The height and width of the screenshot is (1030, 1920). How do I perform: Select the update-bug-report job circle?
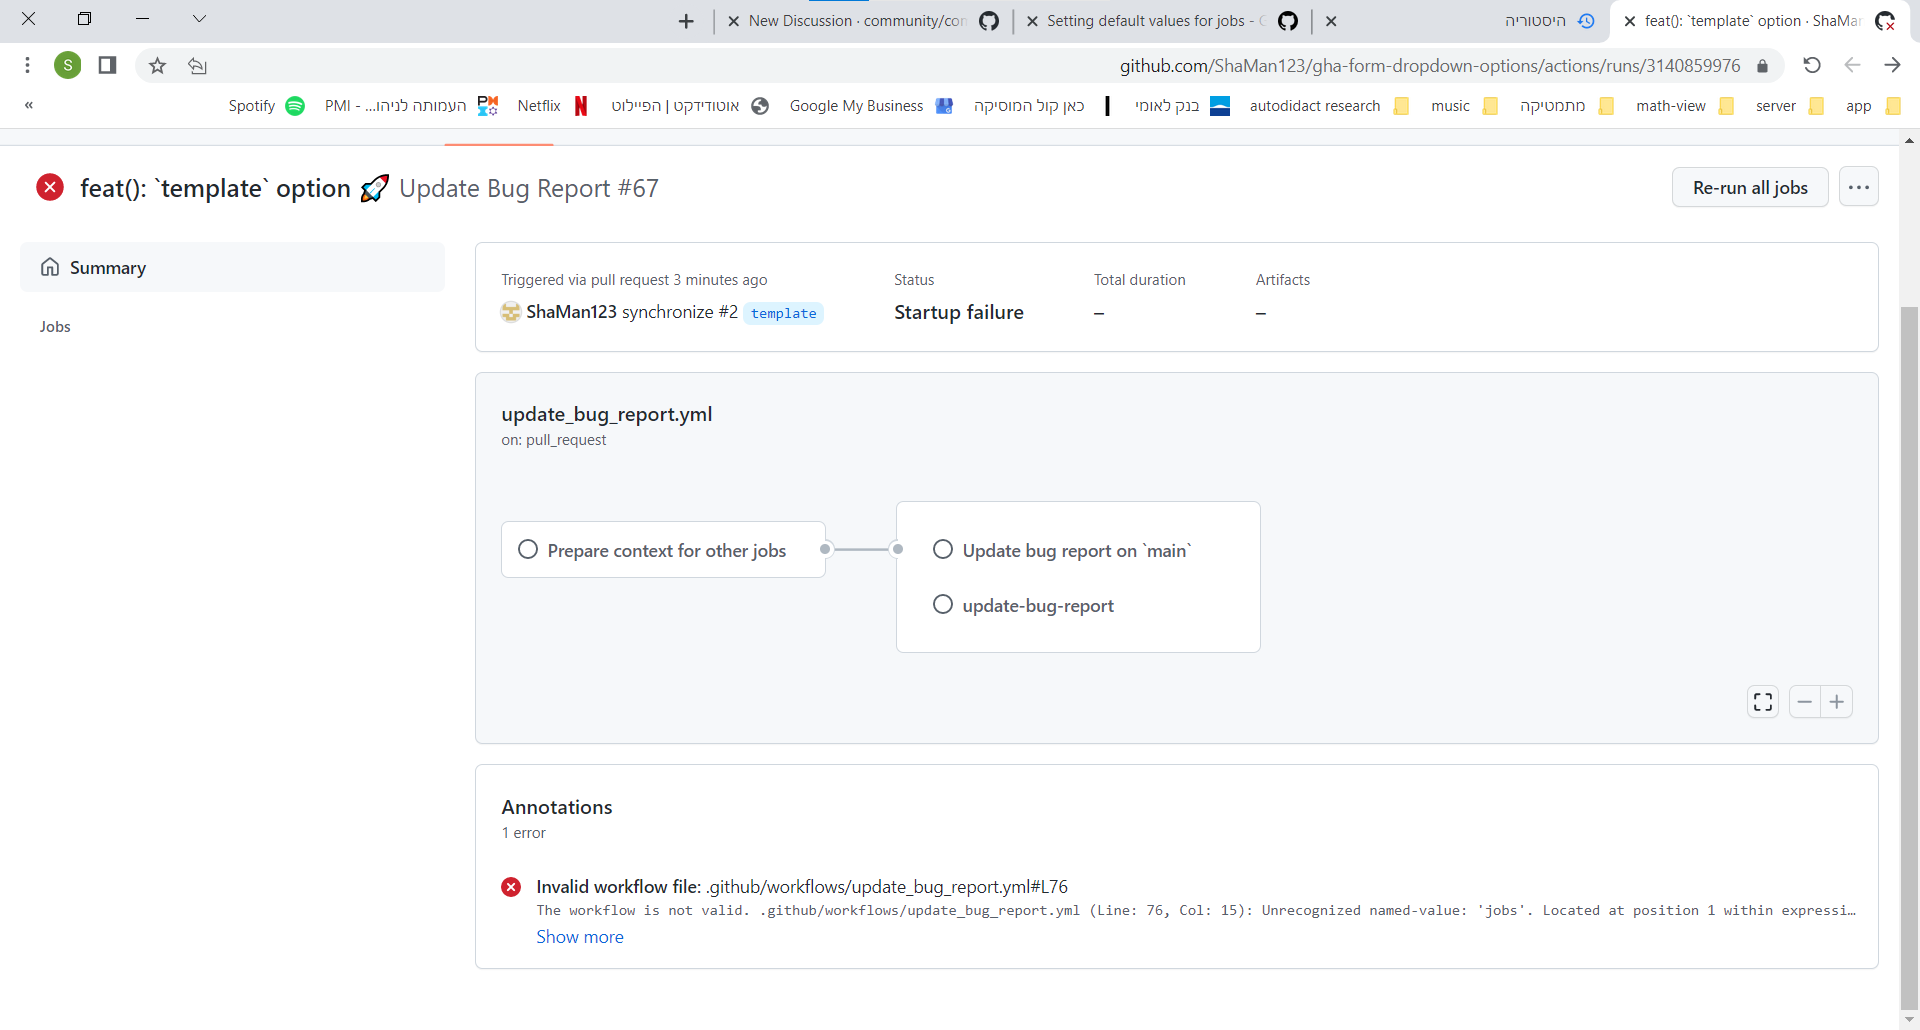[942, 604]
